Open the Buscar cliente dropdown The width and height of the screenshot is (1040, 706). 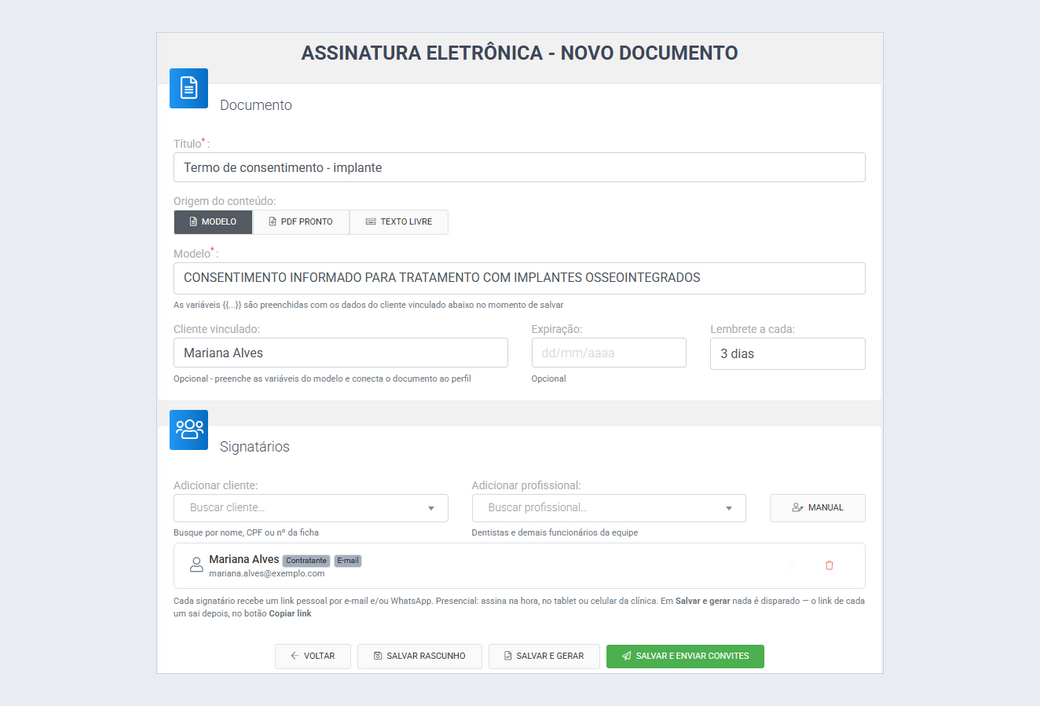click(x=310, y=508)
